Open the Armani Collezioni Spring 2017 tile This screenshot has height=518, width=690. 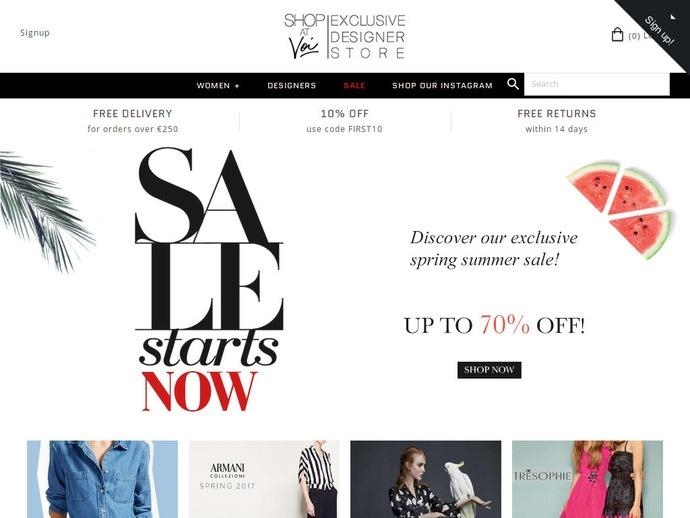click(264, 479)
